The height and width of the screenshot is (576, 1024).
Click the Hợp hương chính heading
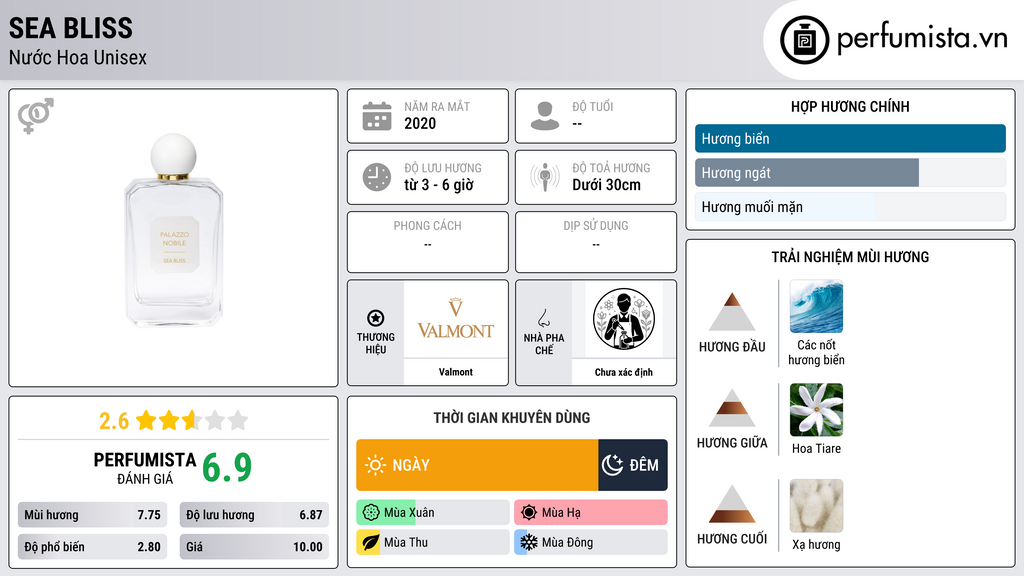[850, 106]
